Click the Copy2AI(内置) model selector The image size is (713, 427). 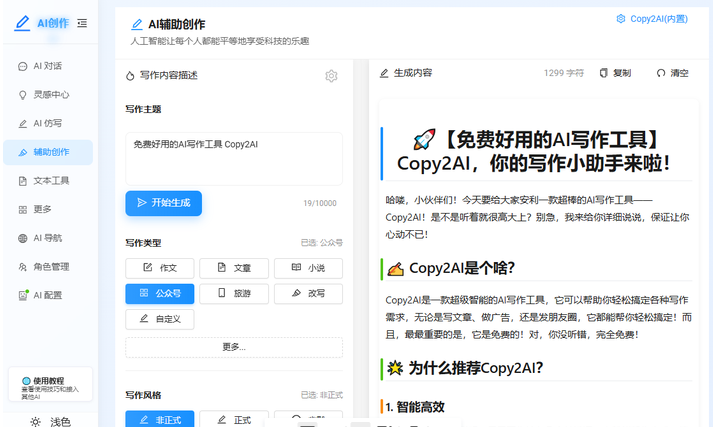click(x=652, y=19)
